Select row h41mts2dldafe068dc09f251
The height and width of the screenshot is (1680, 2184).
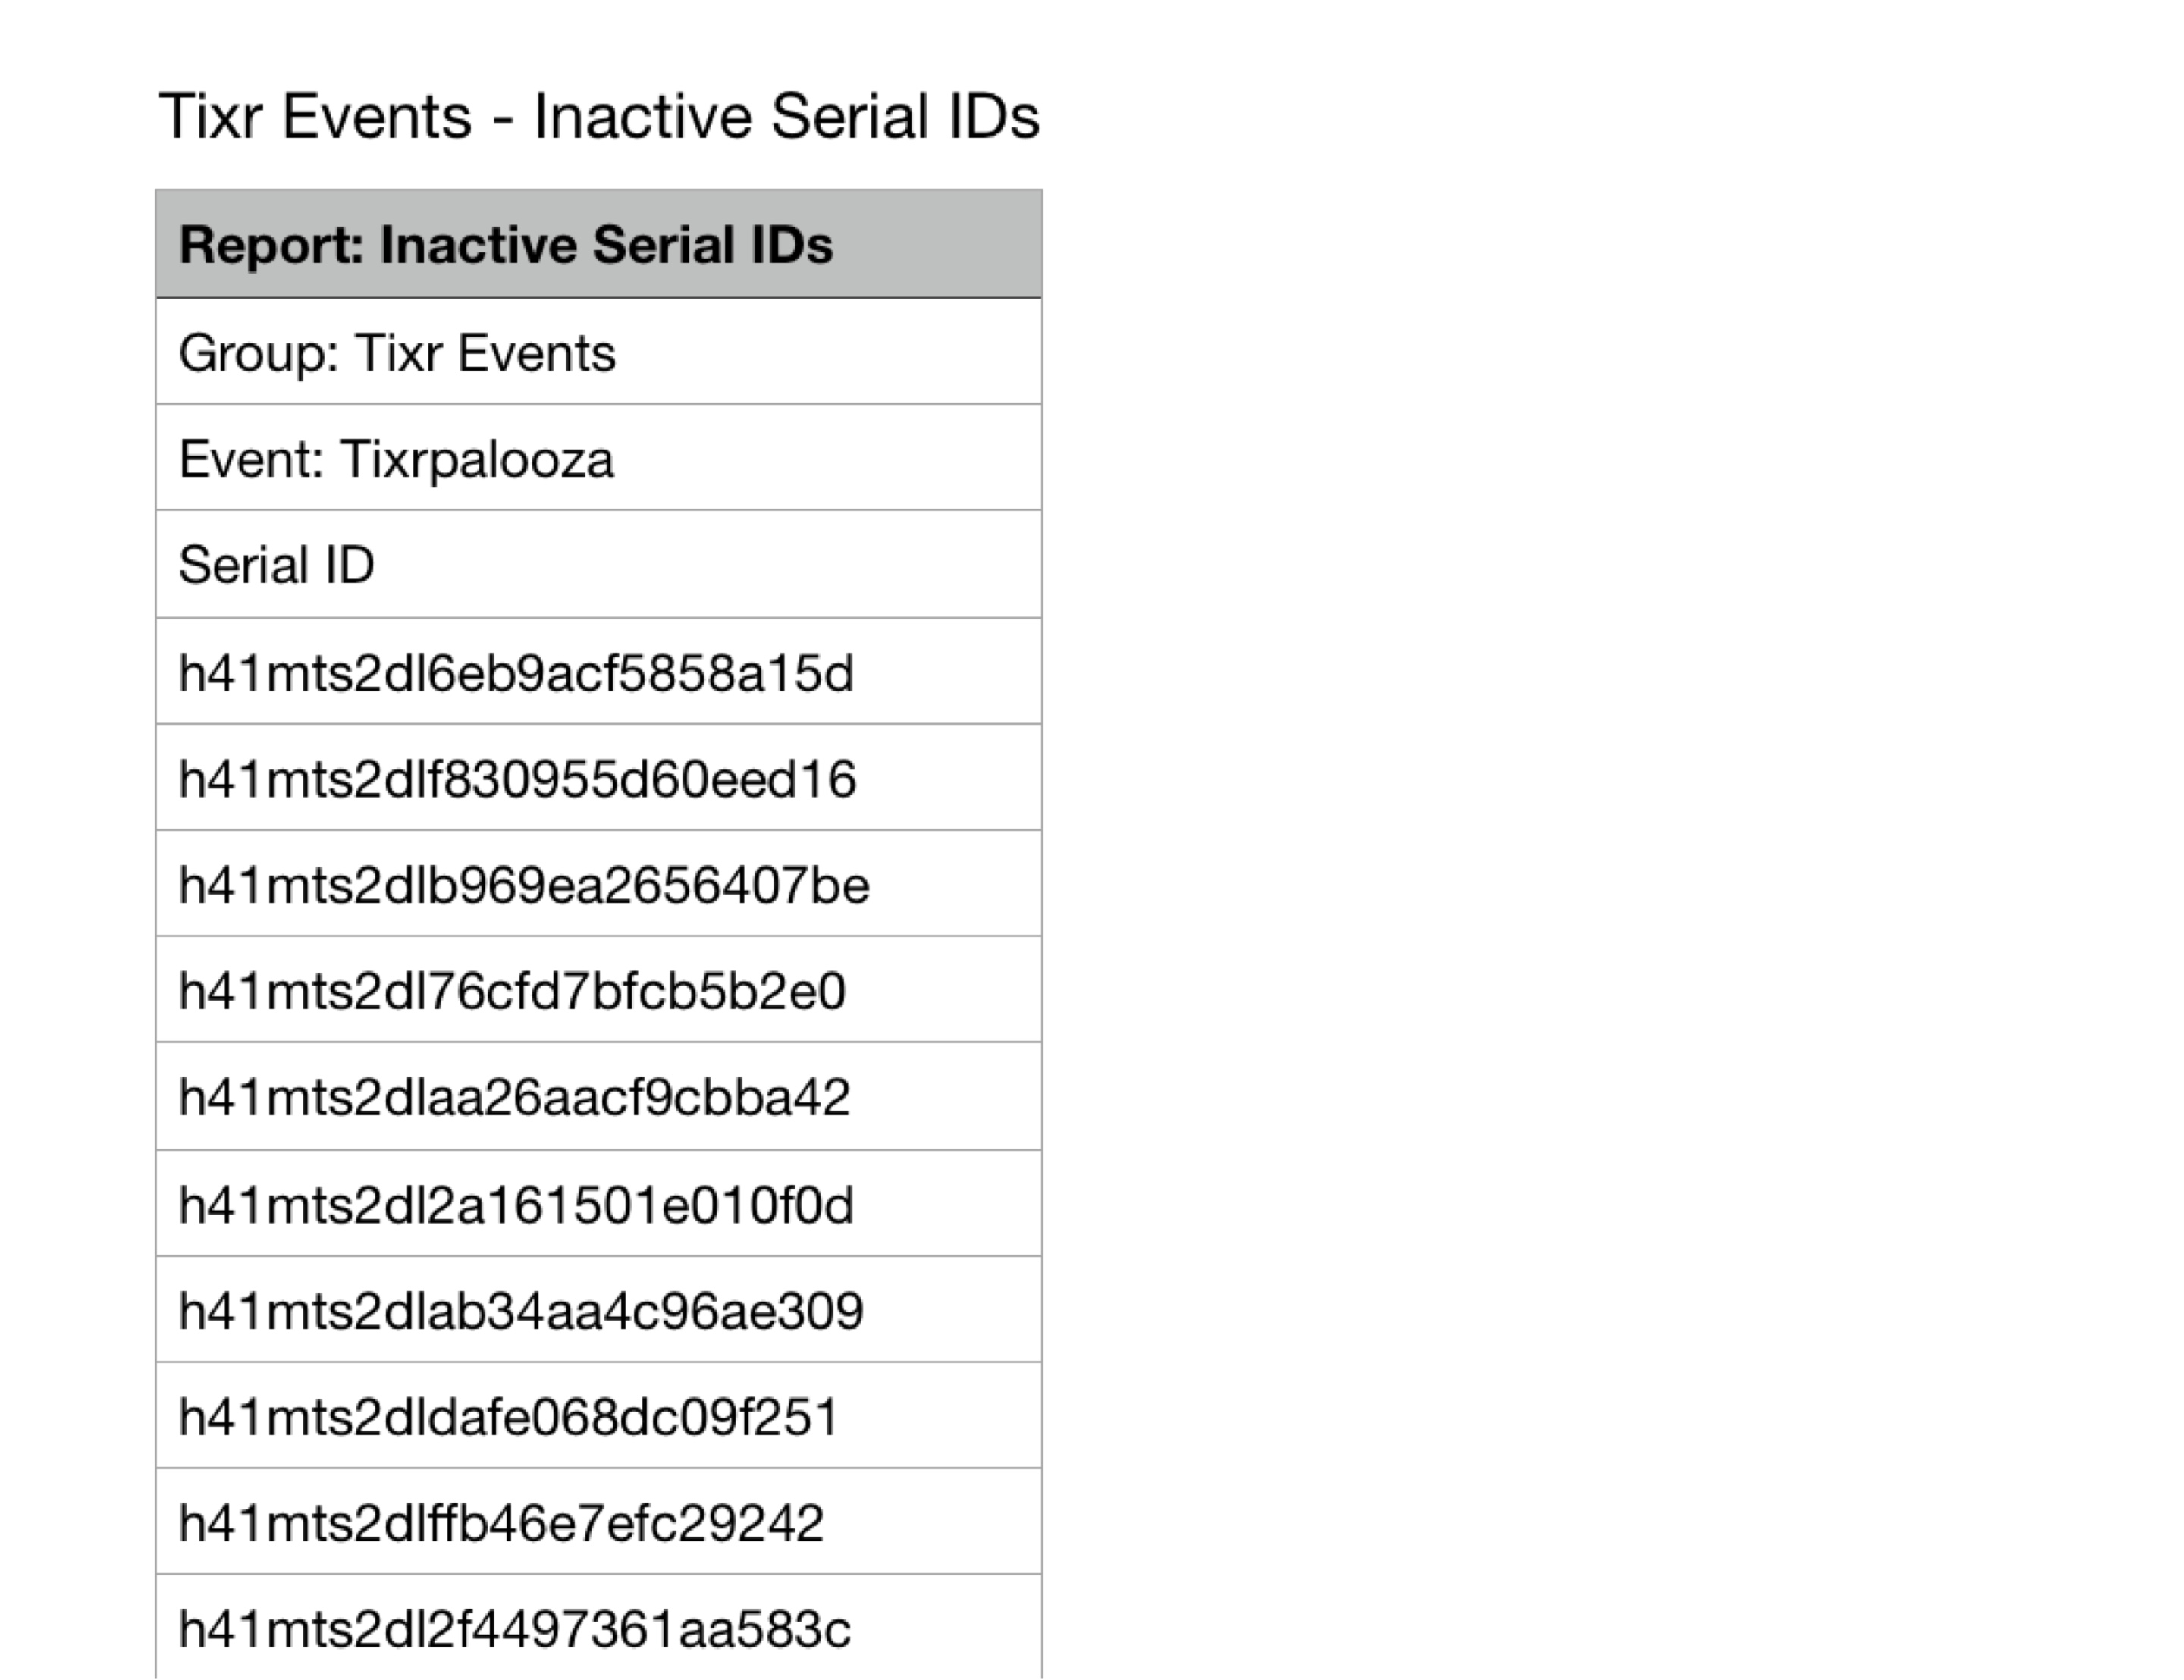click(x=599, y=1415)
